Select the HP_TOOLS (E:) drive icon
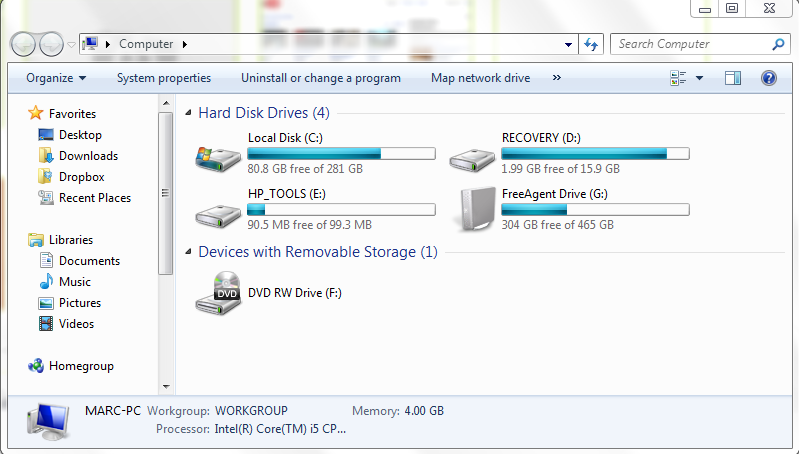 218,216
